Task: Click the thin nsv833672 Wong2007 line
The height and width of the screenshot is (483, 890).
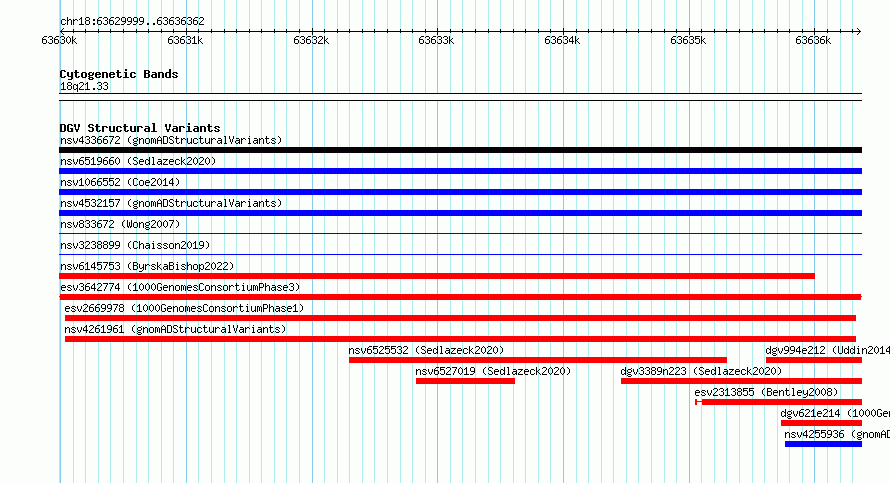Action: click(460, 233)
